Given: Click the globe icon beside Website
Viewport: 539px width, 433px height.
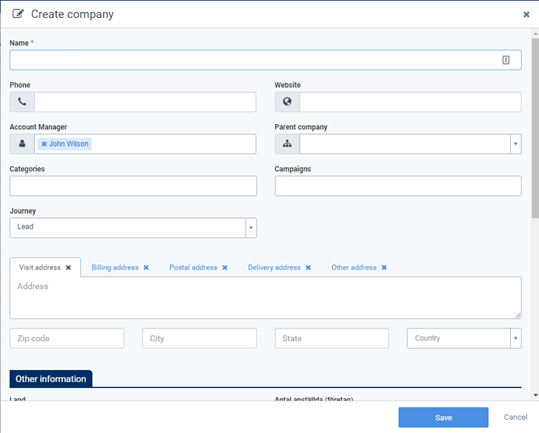Looking at the screenshot, I should (x=287, y=102).
